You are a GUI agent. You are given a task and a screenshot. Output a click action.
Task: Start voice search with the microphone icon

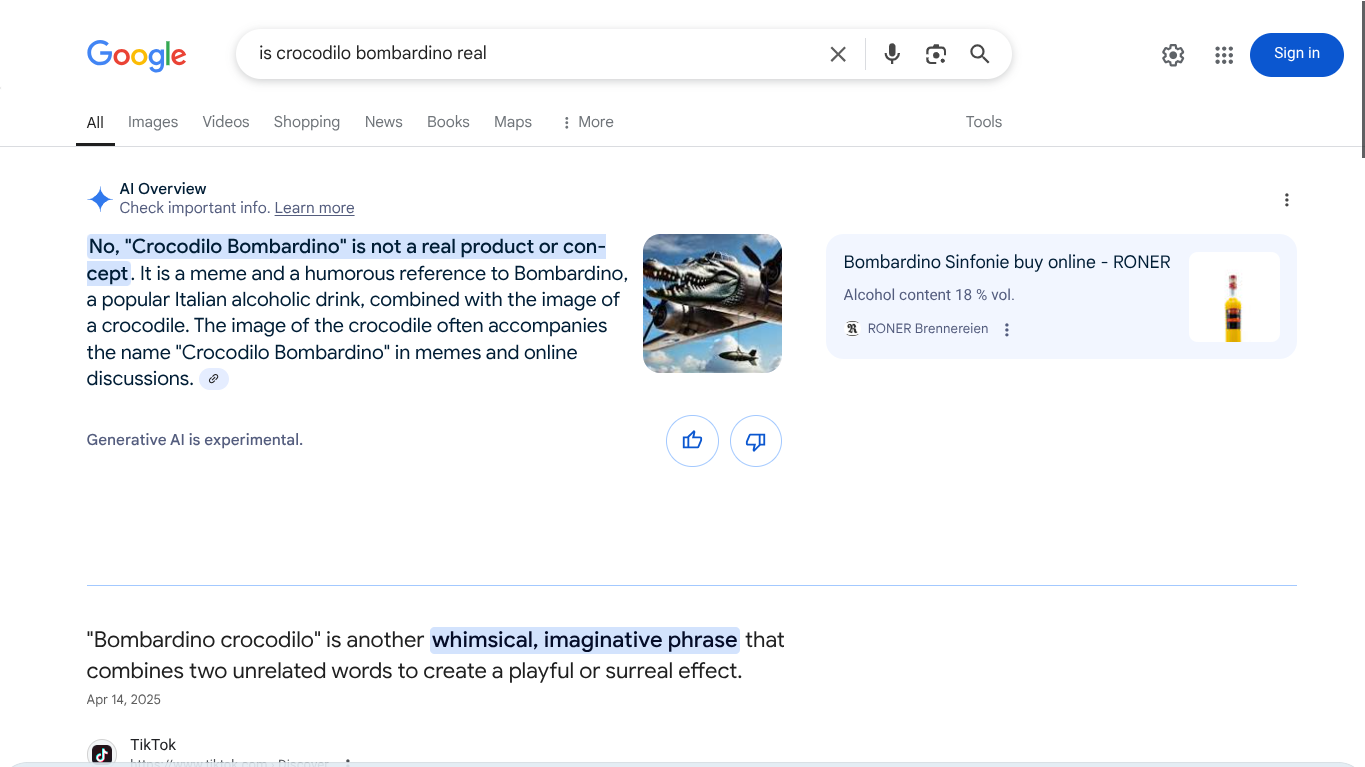click(892, 54)
